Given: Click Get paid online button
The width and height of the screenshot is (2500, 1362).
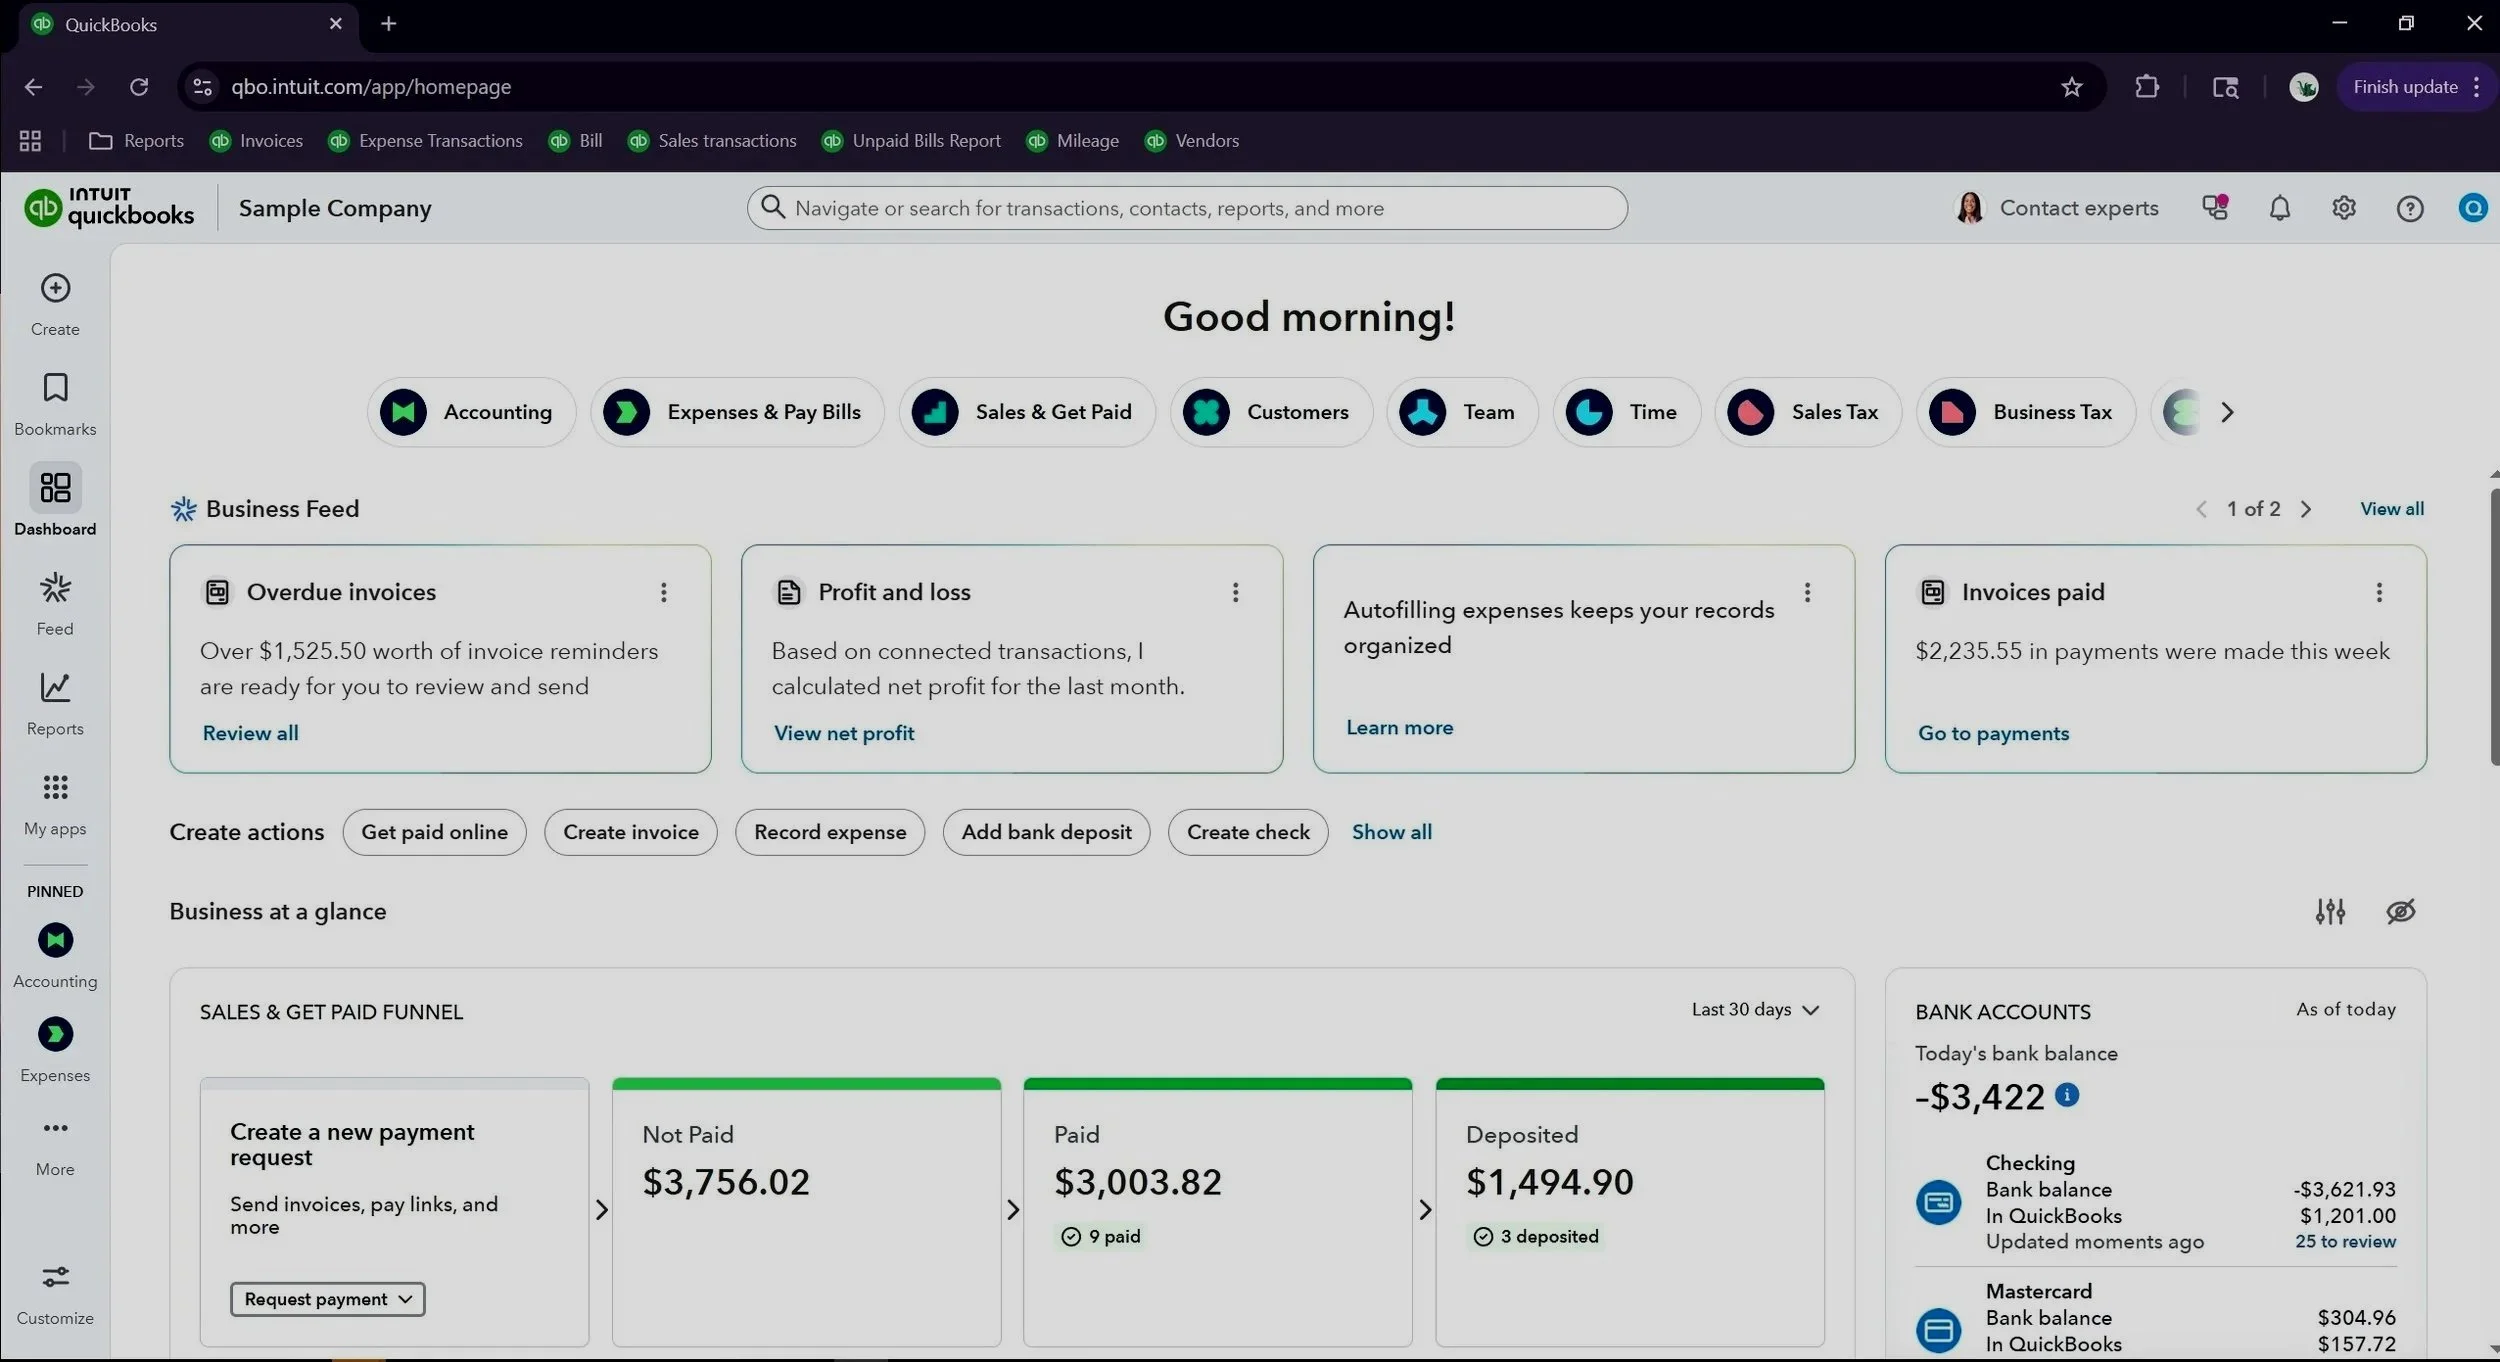Looking at the screenshot, I should (x=434, y=832).
